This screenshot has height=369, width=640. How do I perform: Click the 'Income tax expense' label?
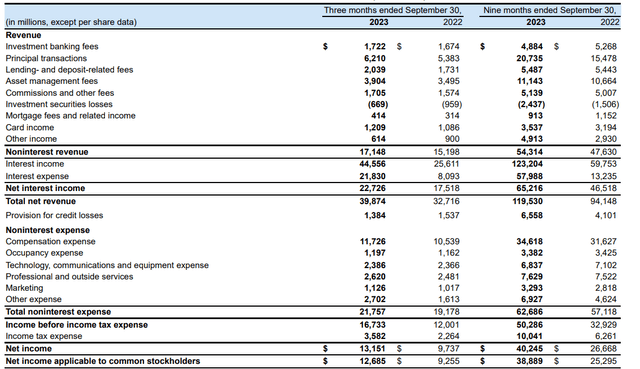(44, 336)
